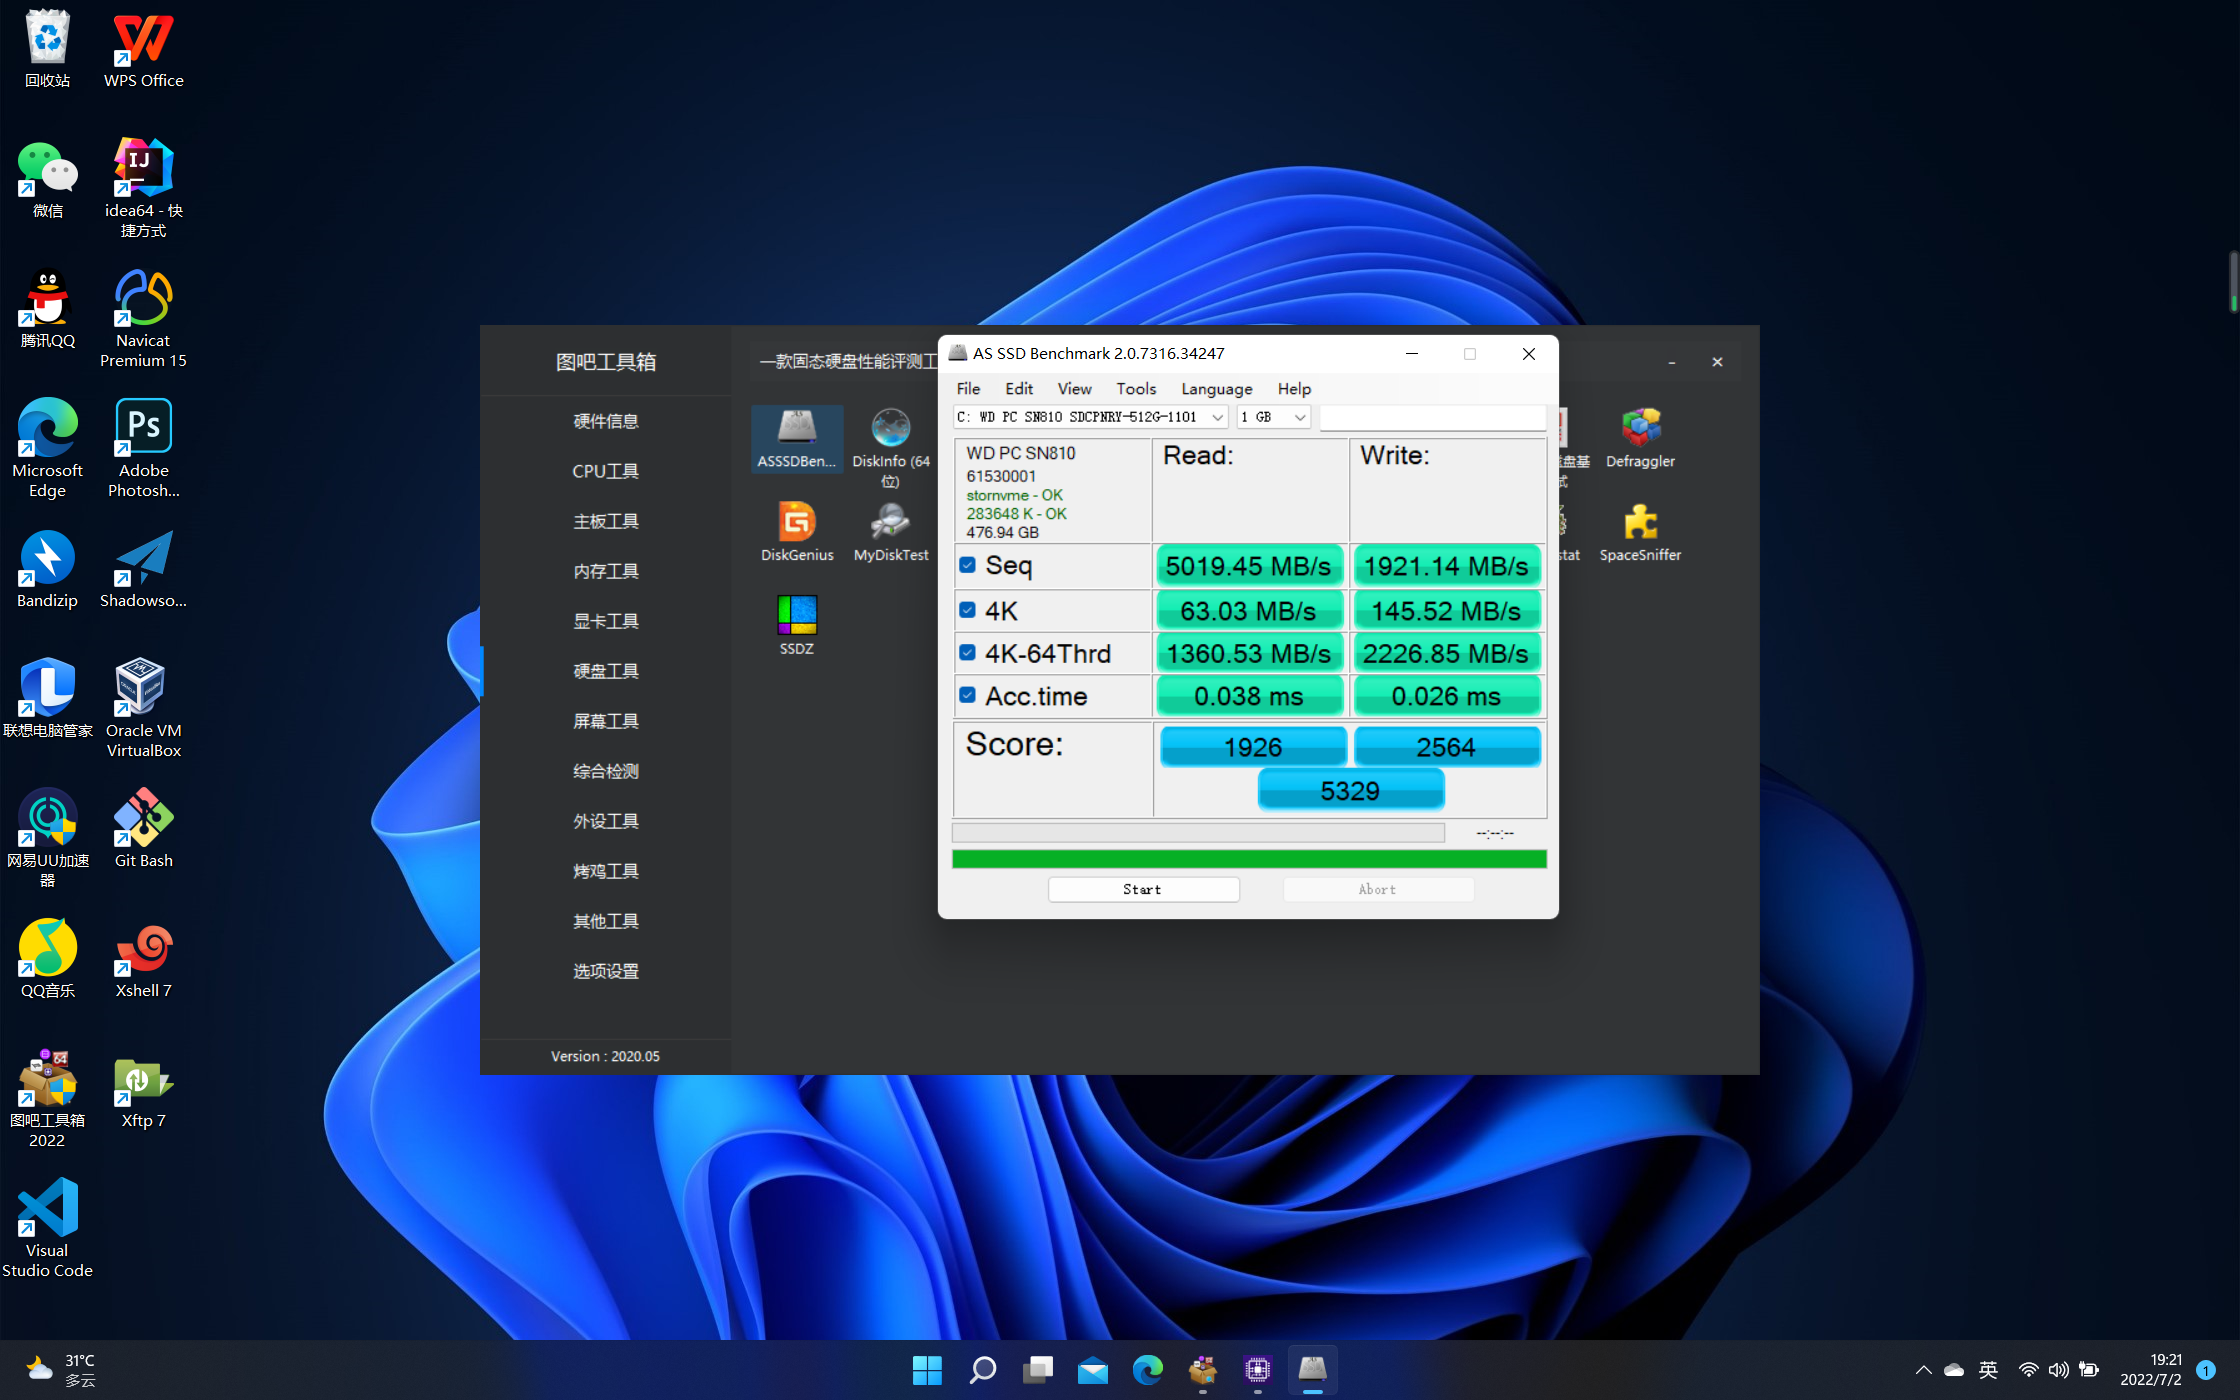Open the File menu in AS SSD
2240x1400 pixels.
point(968,389)
